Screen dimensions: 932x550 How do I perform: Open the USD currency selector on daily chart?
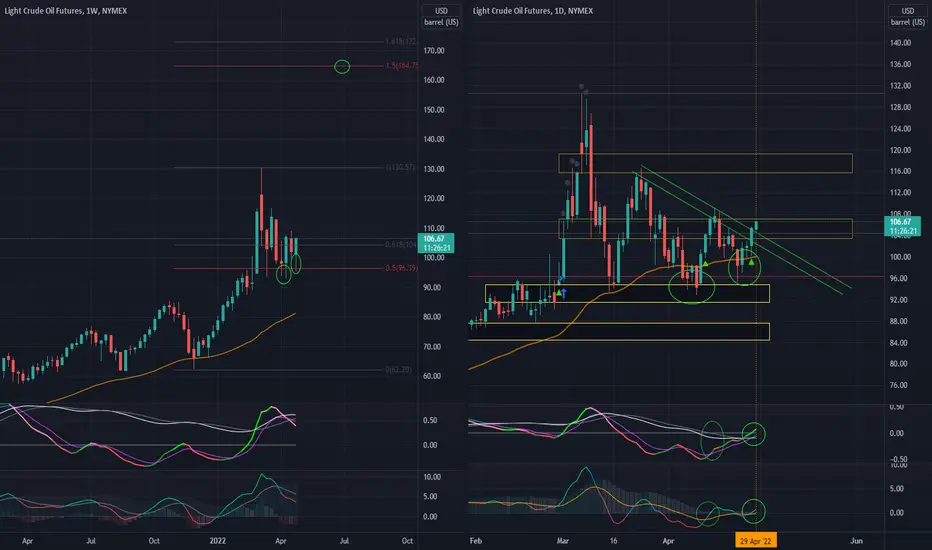pos(908,11)
